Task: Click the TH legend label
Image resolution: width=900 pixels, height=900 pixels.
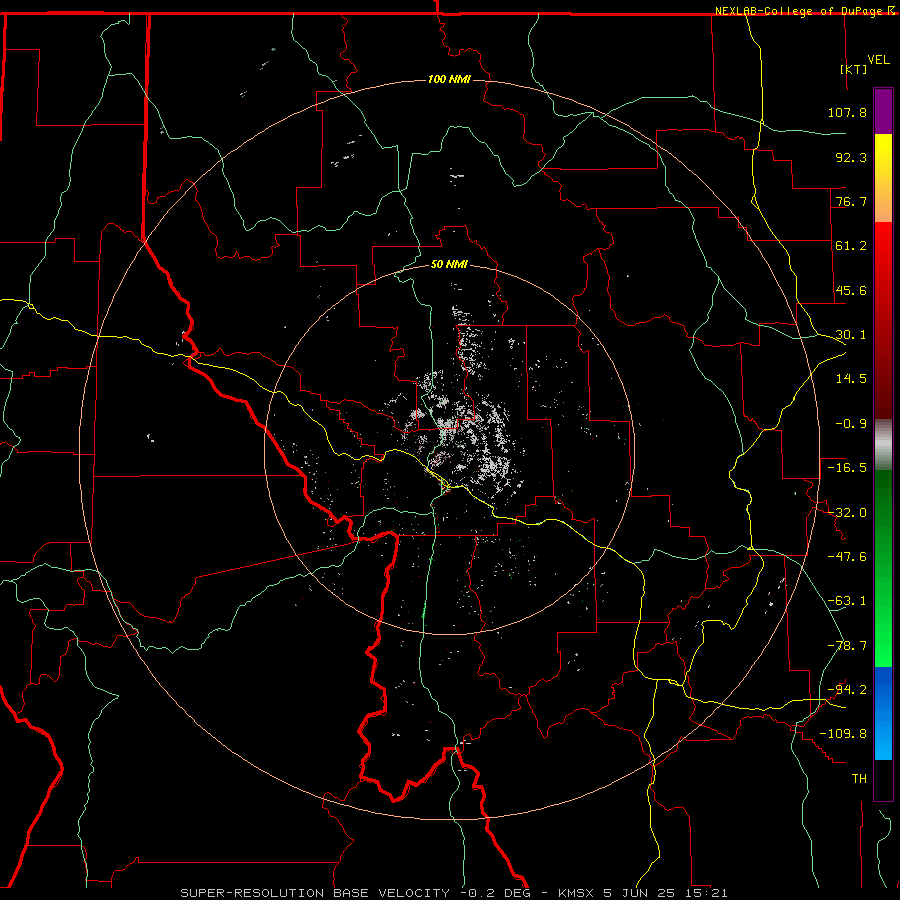Action: (859, 778)
